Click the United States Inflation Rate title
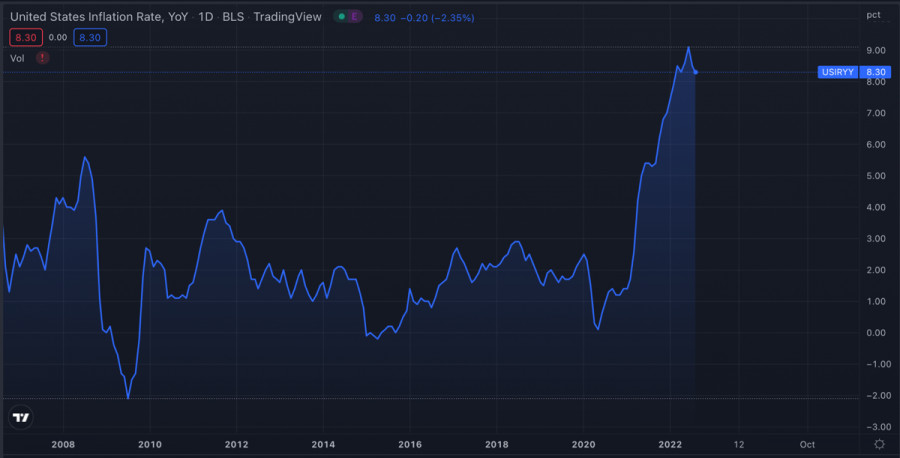Screen dimensions: 900x458 pyautogui.click(x=98, y=17)
